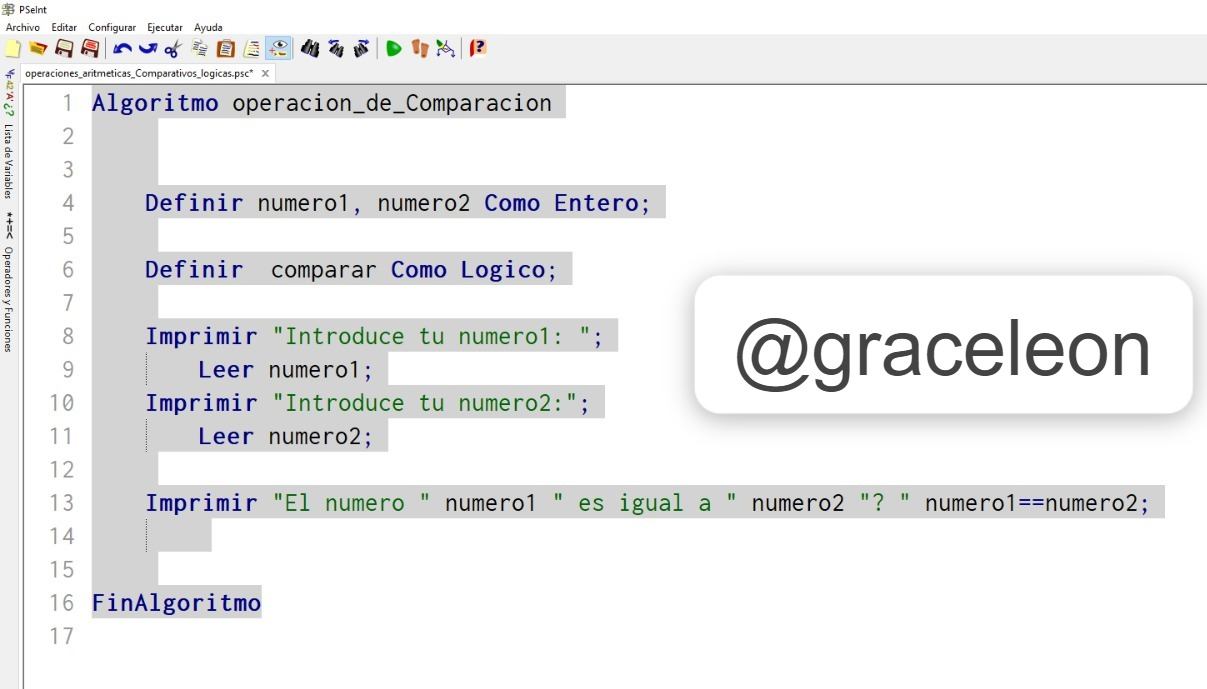Click 'Algoritmo' keyword on line 1
Screen dimensions: 1207x689
155,103
